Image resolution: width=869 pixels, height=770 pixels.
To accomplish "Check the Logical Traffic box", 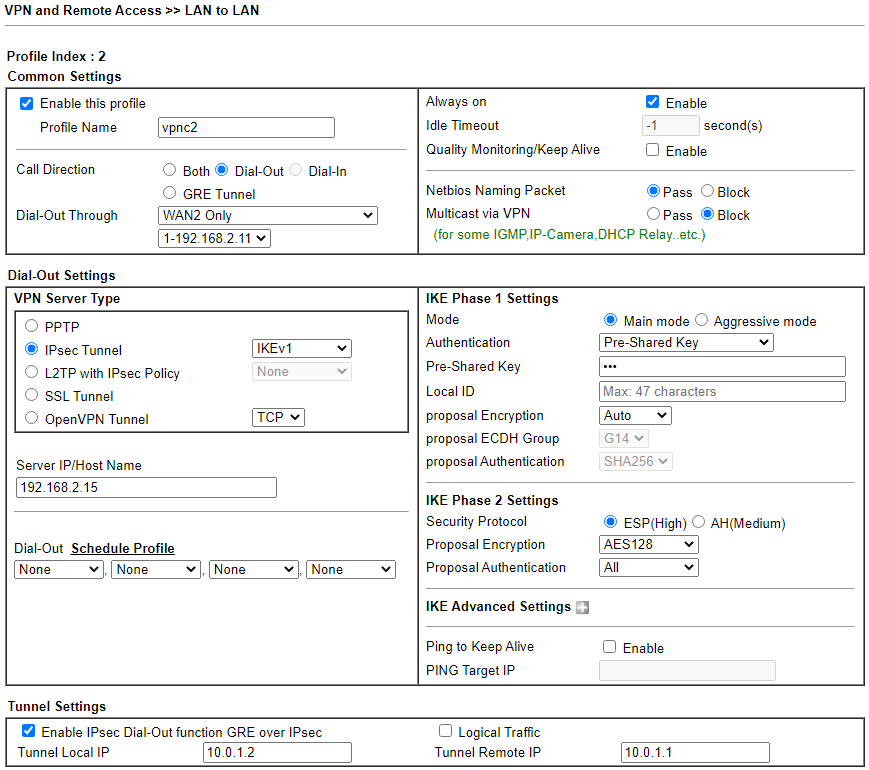I will pos(446,731).
